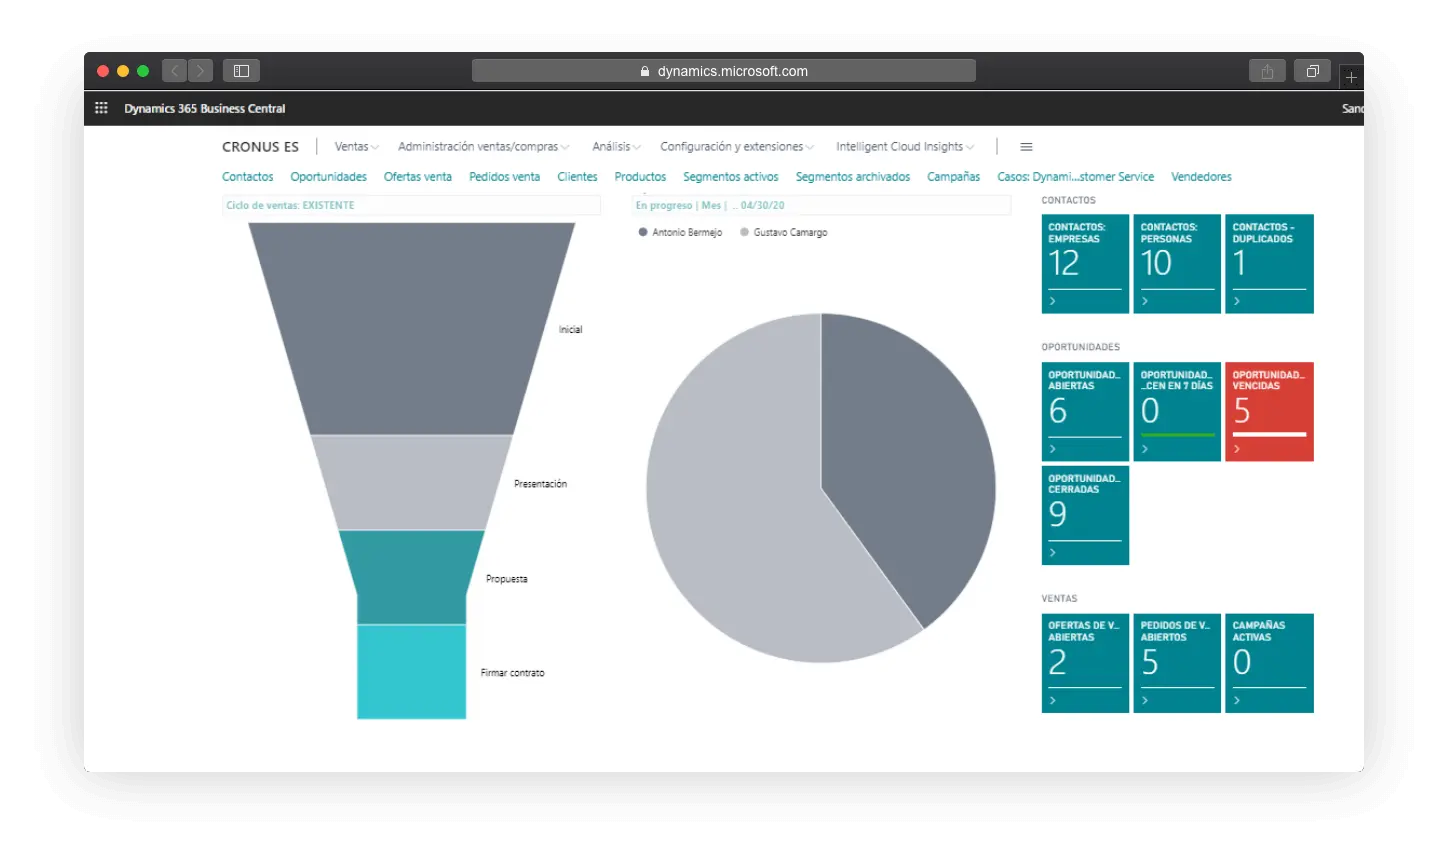Click the turquoise Firmar contrato funnel segment
Screen dimensions: 1448x856
(411, 671)
